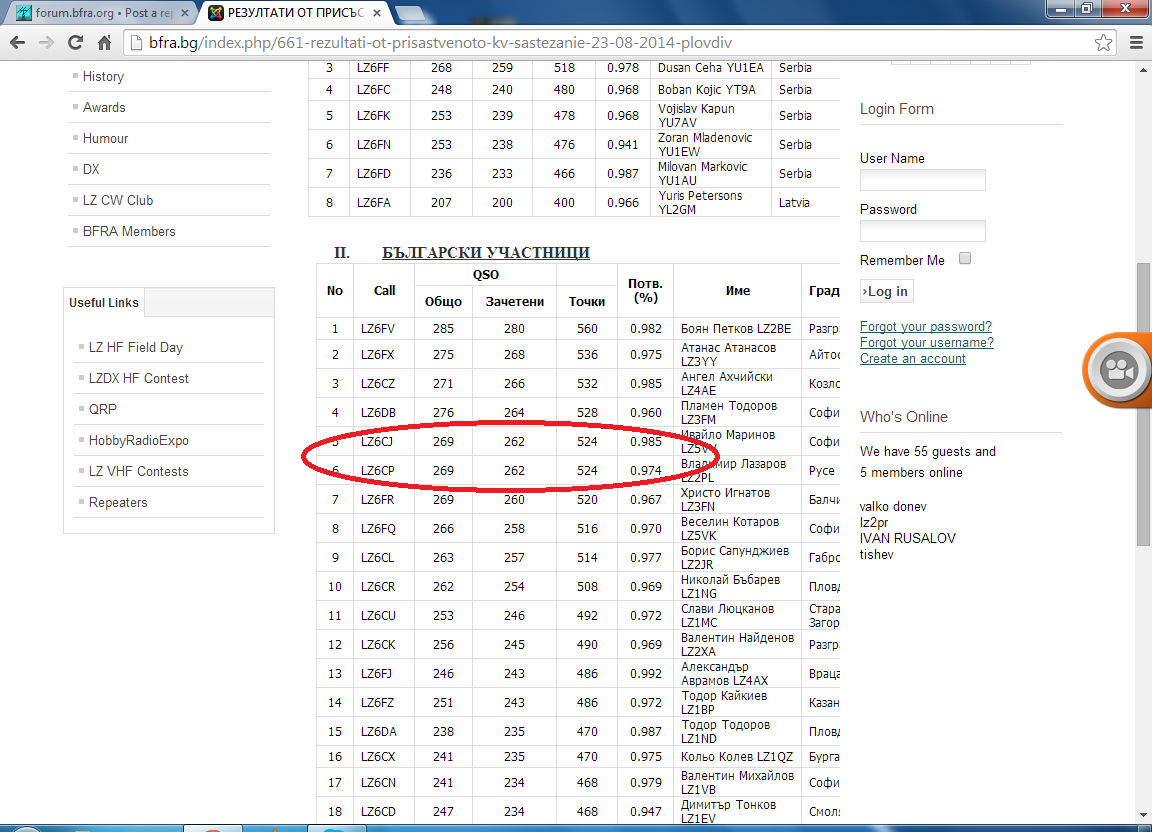Open the Chrome menu (three lines)

tap(1135, 43)
